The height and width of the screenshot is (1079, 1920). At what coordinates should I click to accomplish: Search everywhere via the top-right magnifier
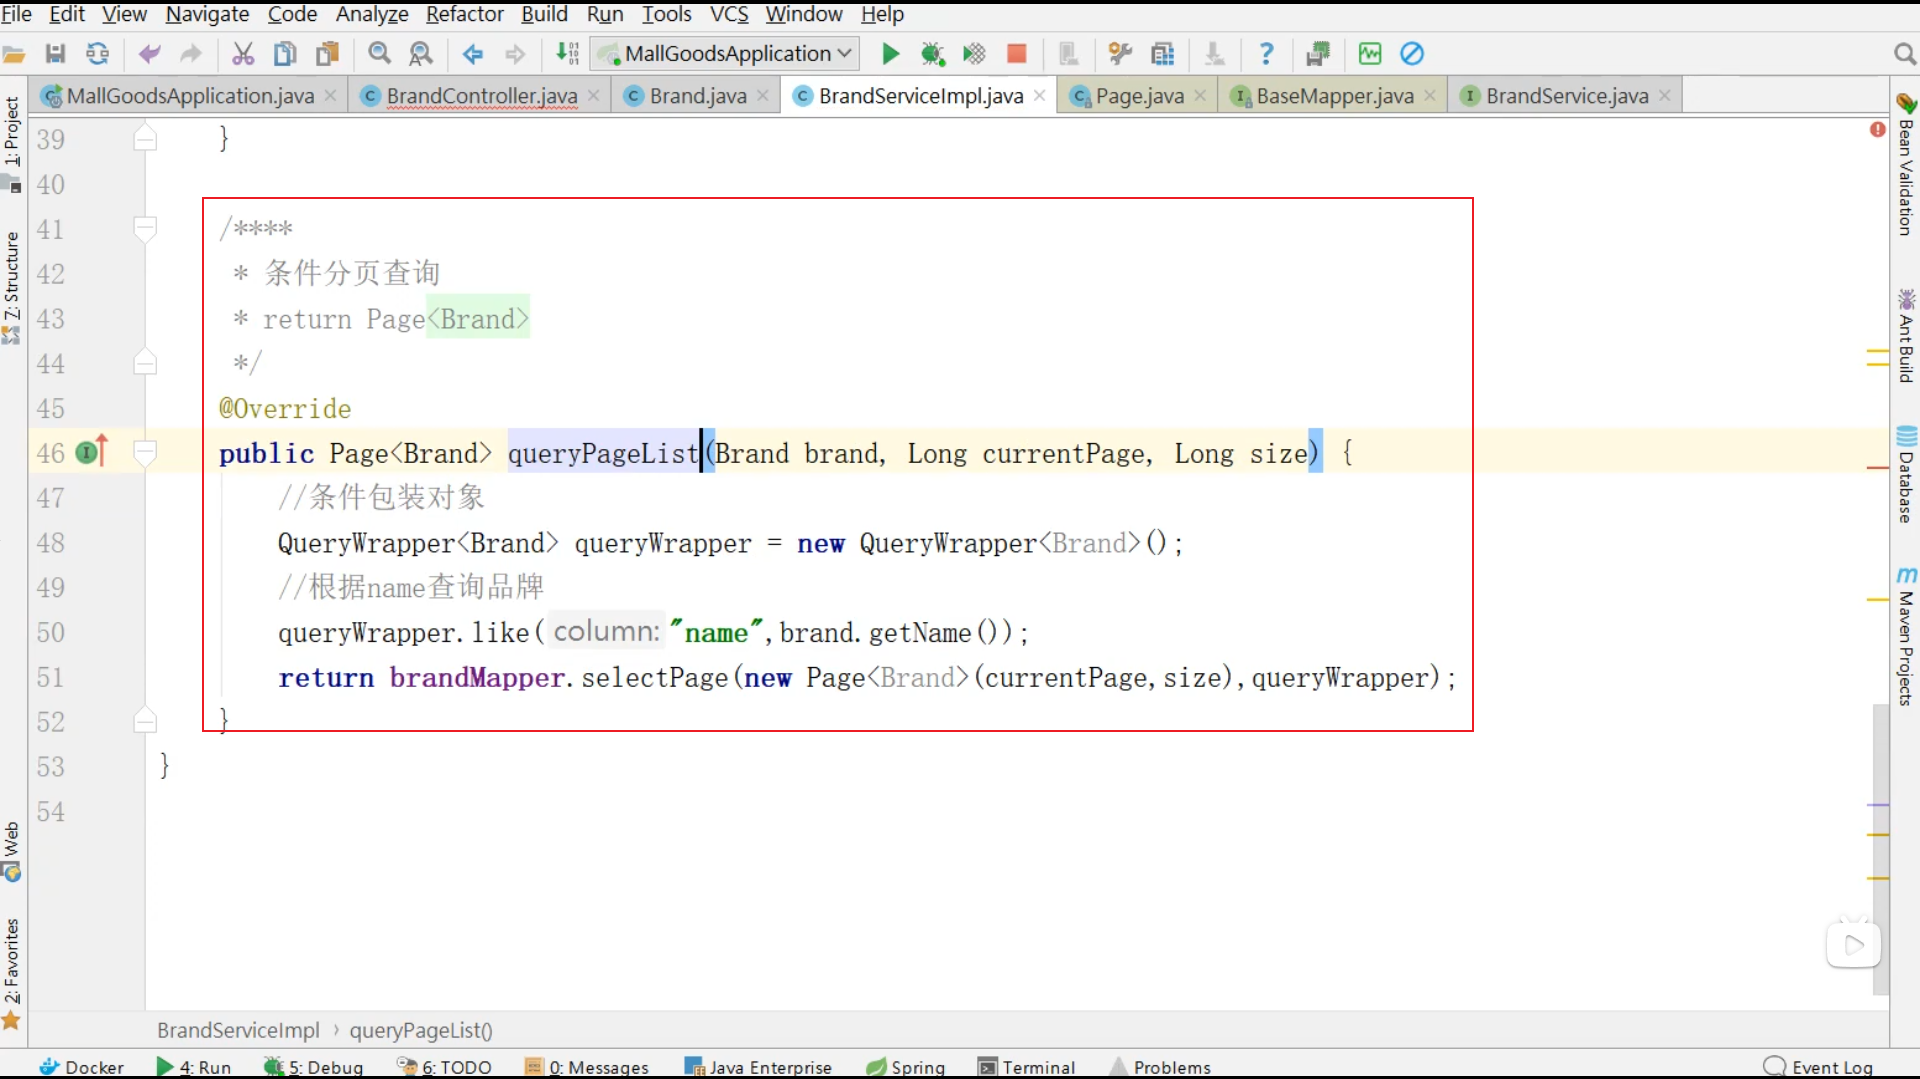1905,53
